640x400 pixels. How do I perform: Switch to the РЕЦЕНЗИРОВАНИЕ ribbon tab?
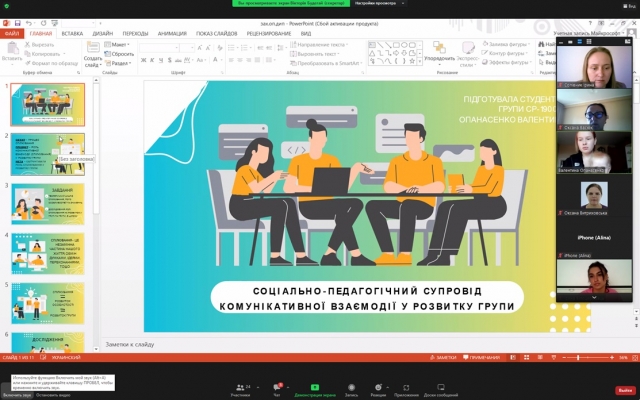269,33
